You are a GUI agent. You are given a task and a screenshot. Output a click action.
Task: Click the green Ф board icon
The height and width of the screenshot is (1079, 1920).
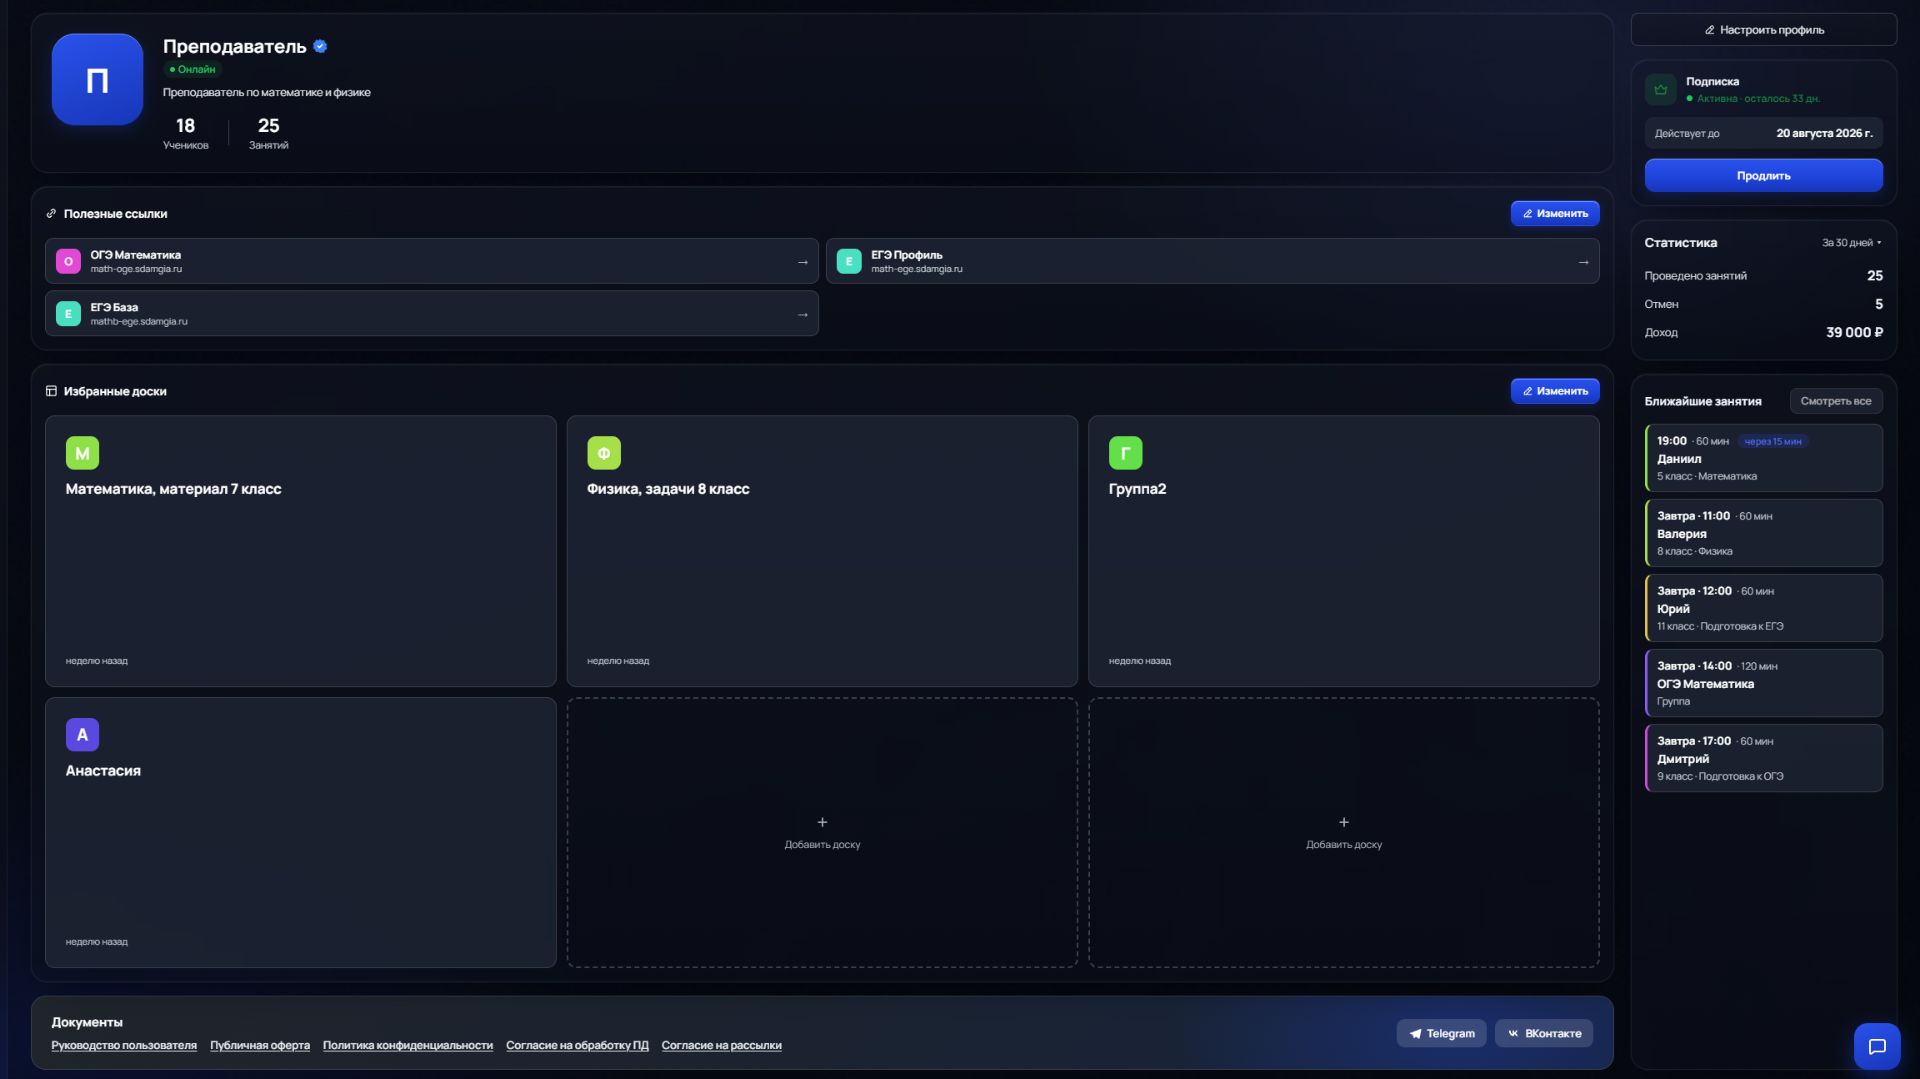pos(604,453)
